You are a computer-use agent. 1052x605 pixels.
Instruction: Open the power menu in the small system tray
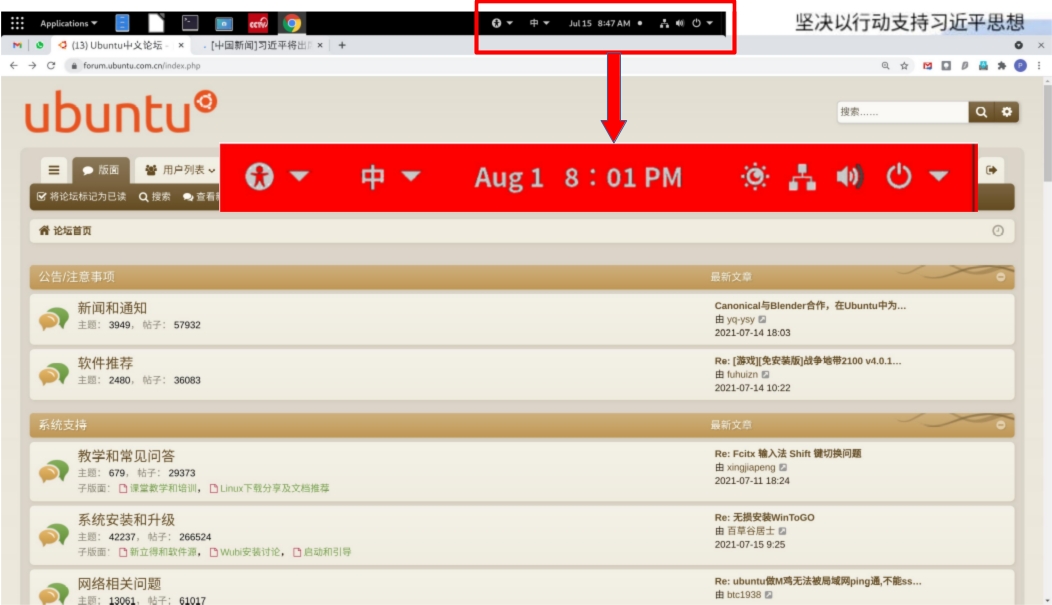tap(702, 23)
